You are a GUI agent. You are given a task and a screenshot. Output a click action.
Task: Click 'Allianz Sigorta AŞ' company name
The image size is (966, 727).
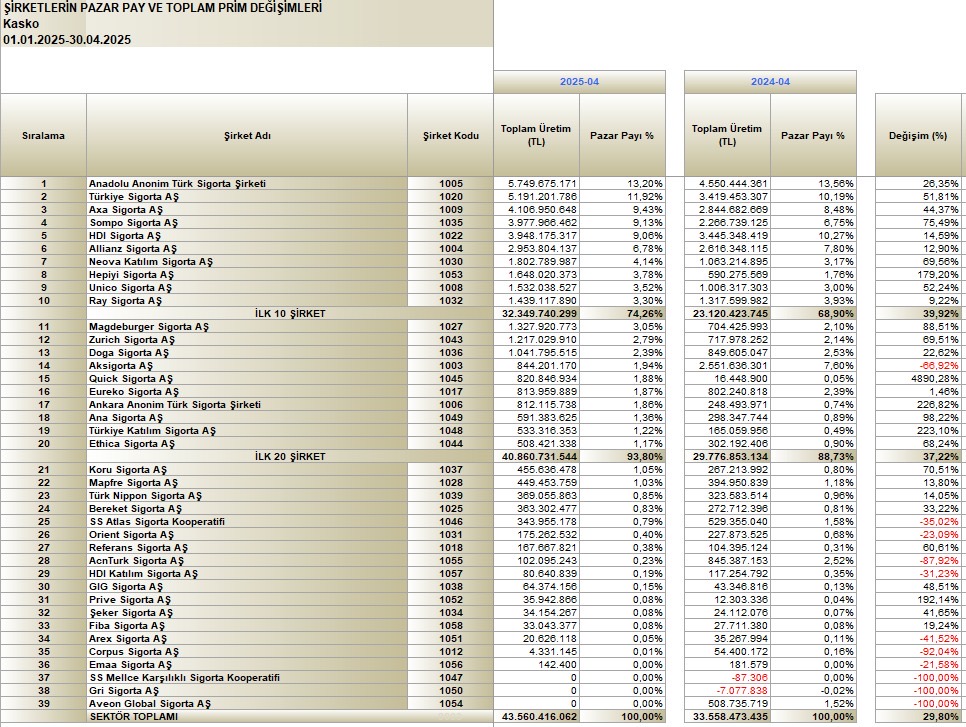coord(132,248)
